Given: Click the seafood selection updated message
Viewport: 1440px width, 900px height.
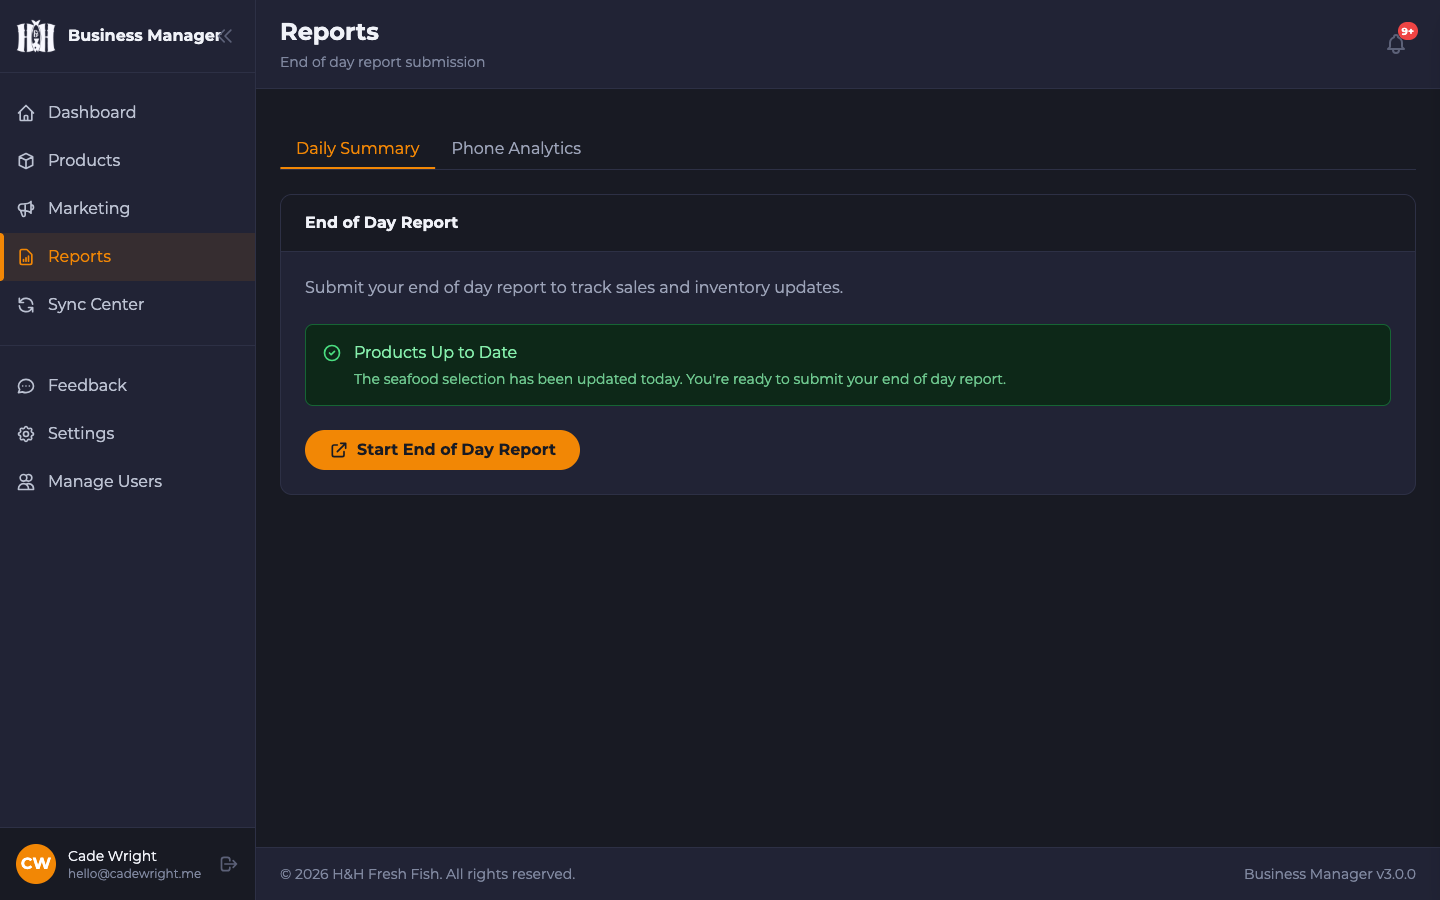Looking at the screenshot, I should coord(680,379).
